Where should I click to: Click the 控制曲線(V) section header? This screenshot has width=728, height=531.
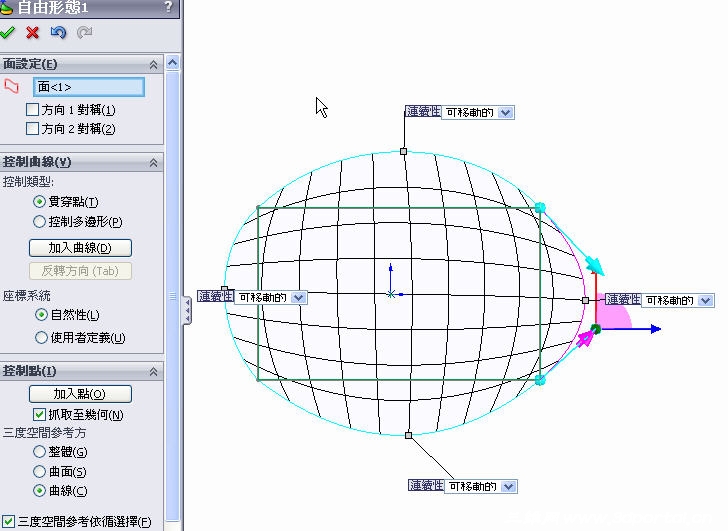coord(81,162)
